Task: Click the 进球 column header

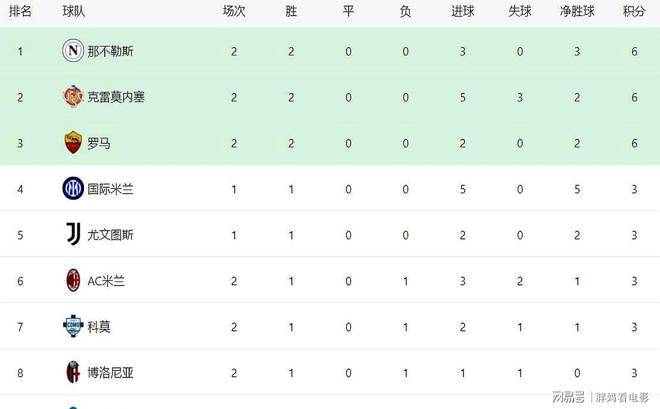Action: pos(462,11)
